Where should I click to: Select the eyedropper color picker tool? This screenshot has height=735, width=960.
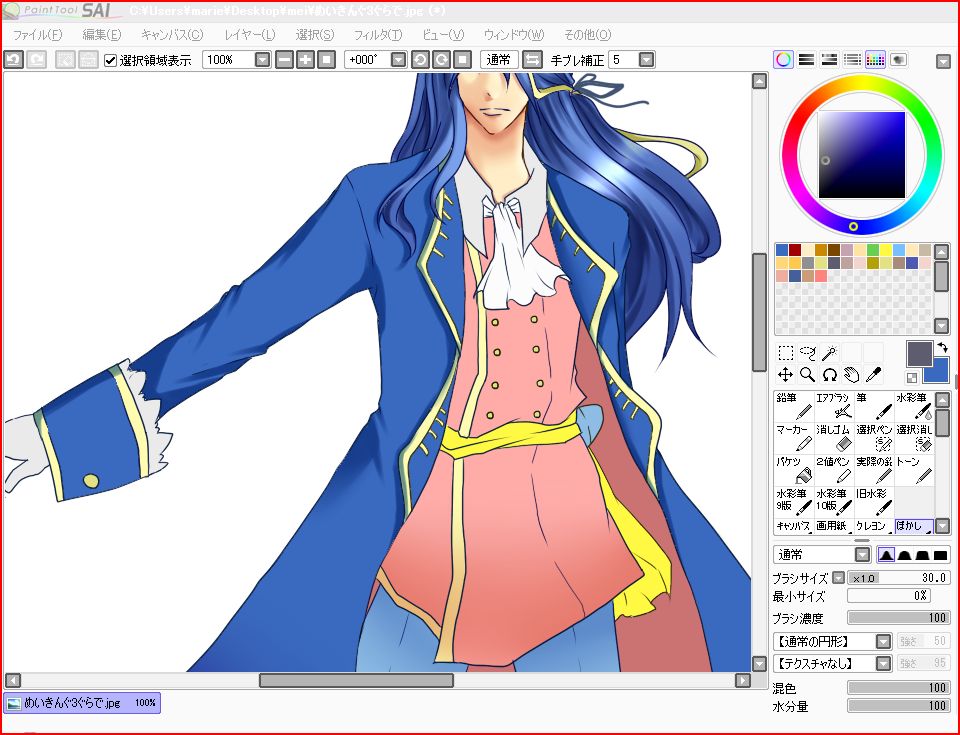pos(874,374)
